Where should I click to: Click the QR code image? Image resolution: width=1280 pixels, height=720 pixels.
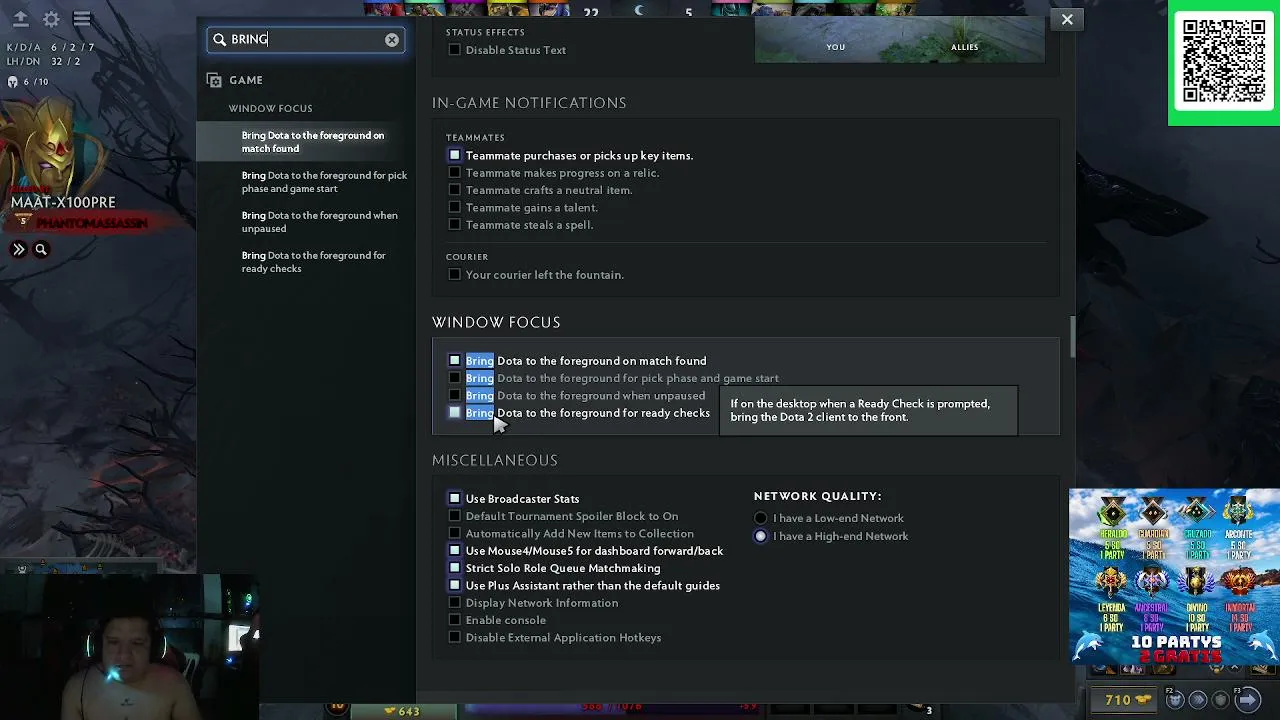point(1224,62)
